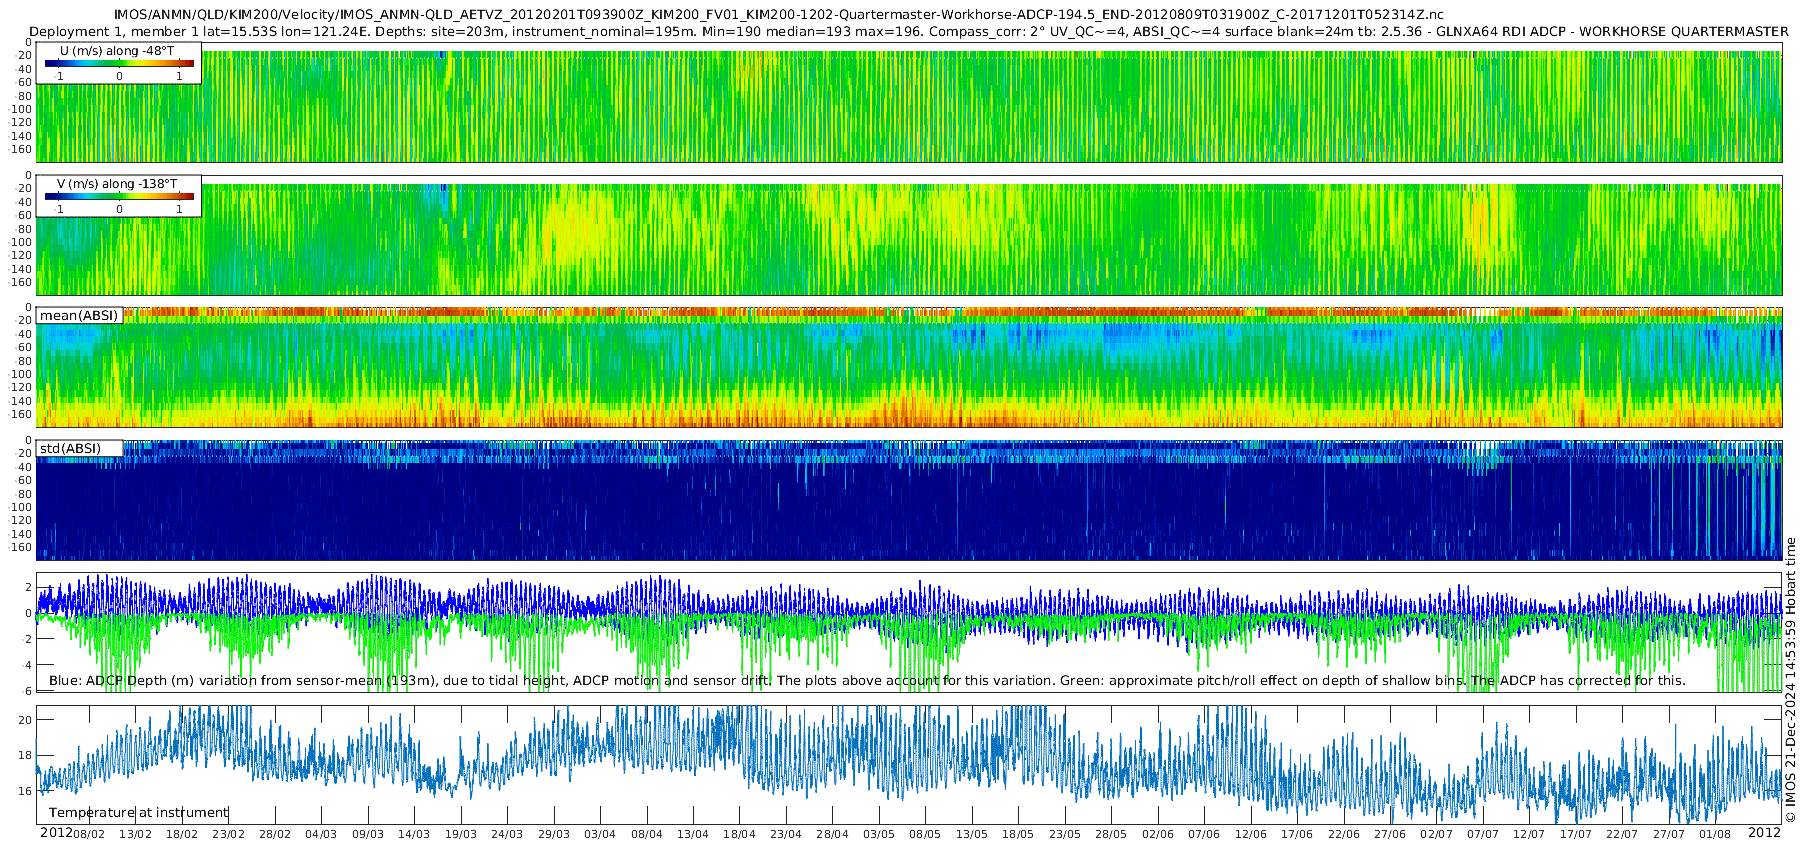Select the 01/08 date tick label
This screenshot has width=1800, height=850.
click(1715, 834)
